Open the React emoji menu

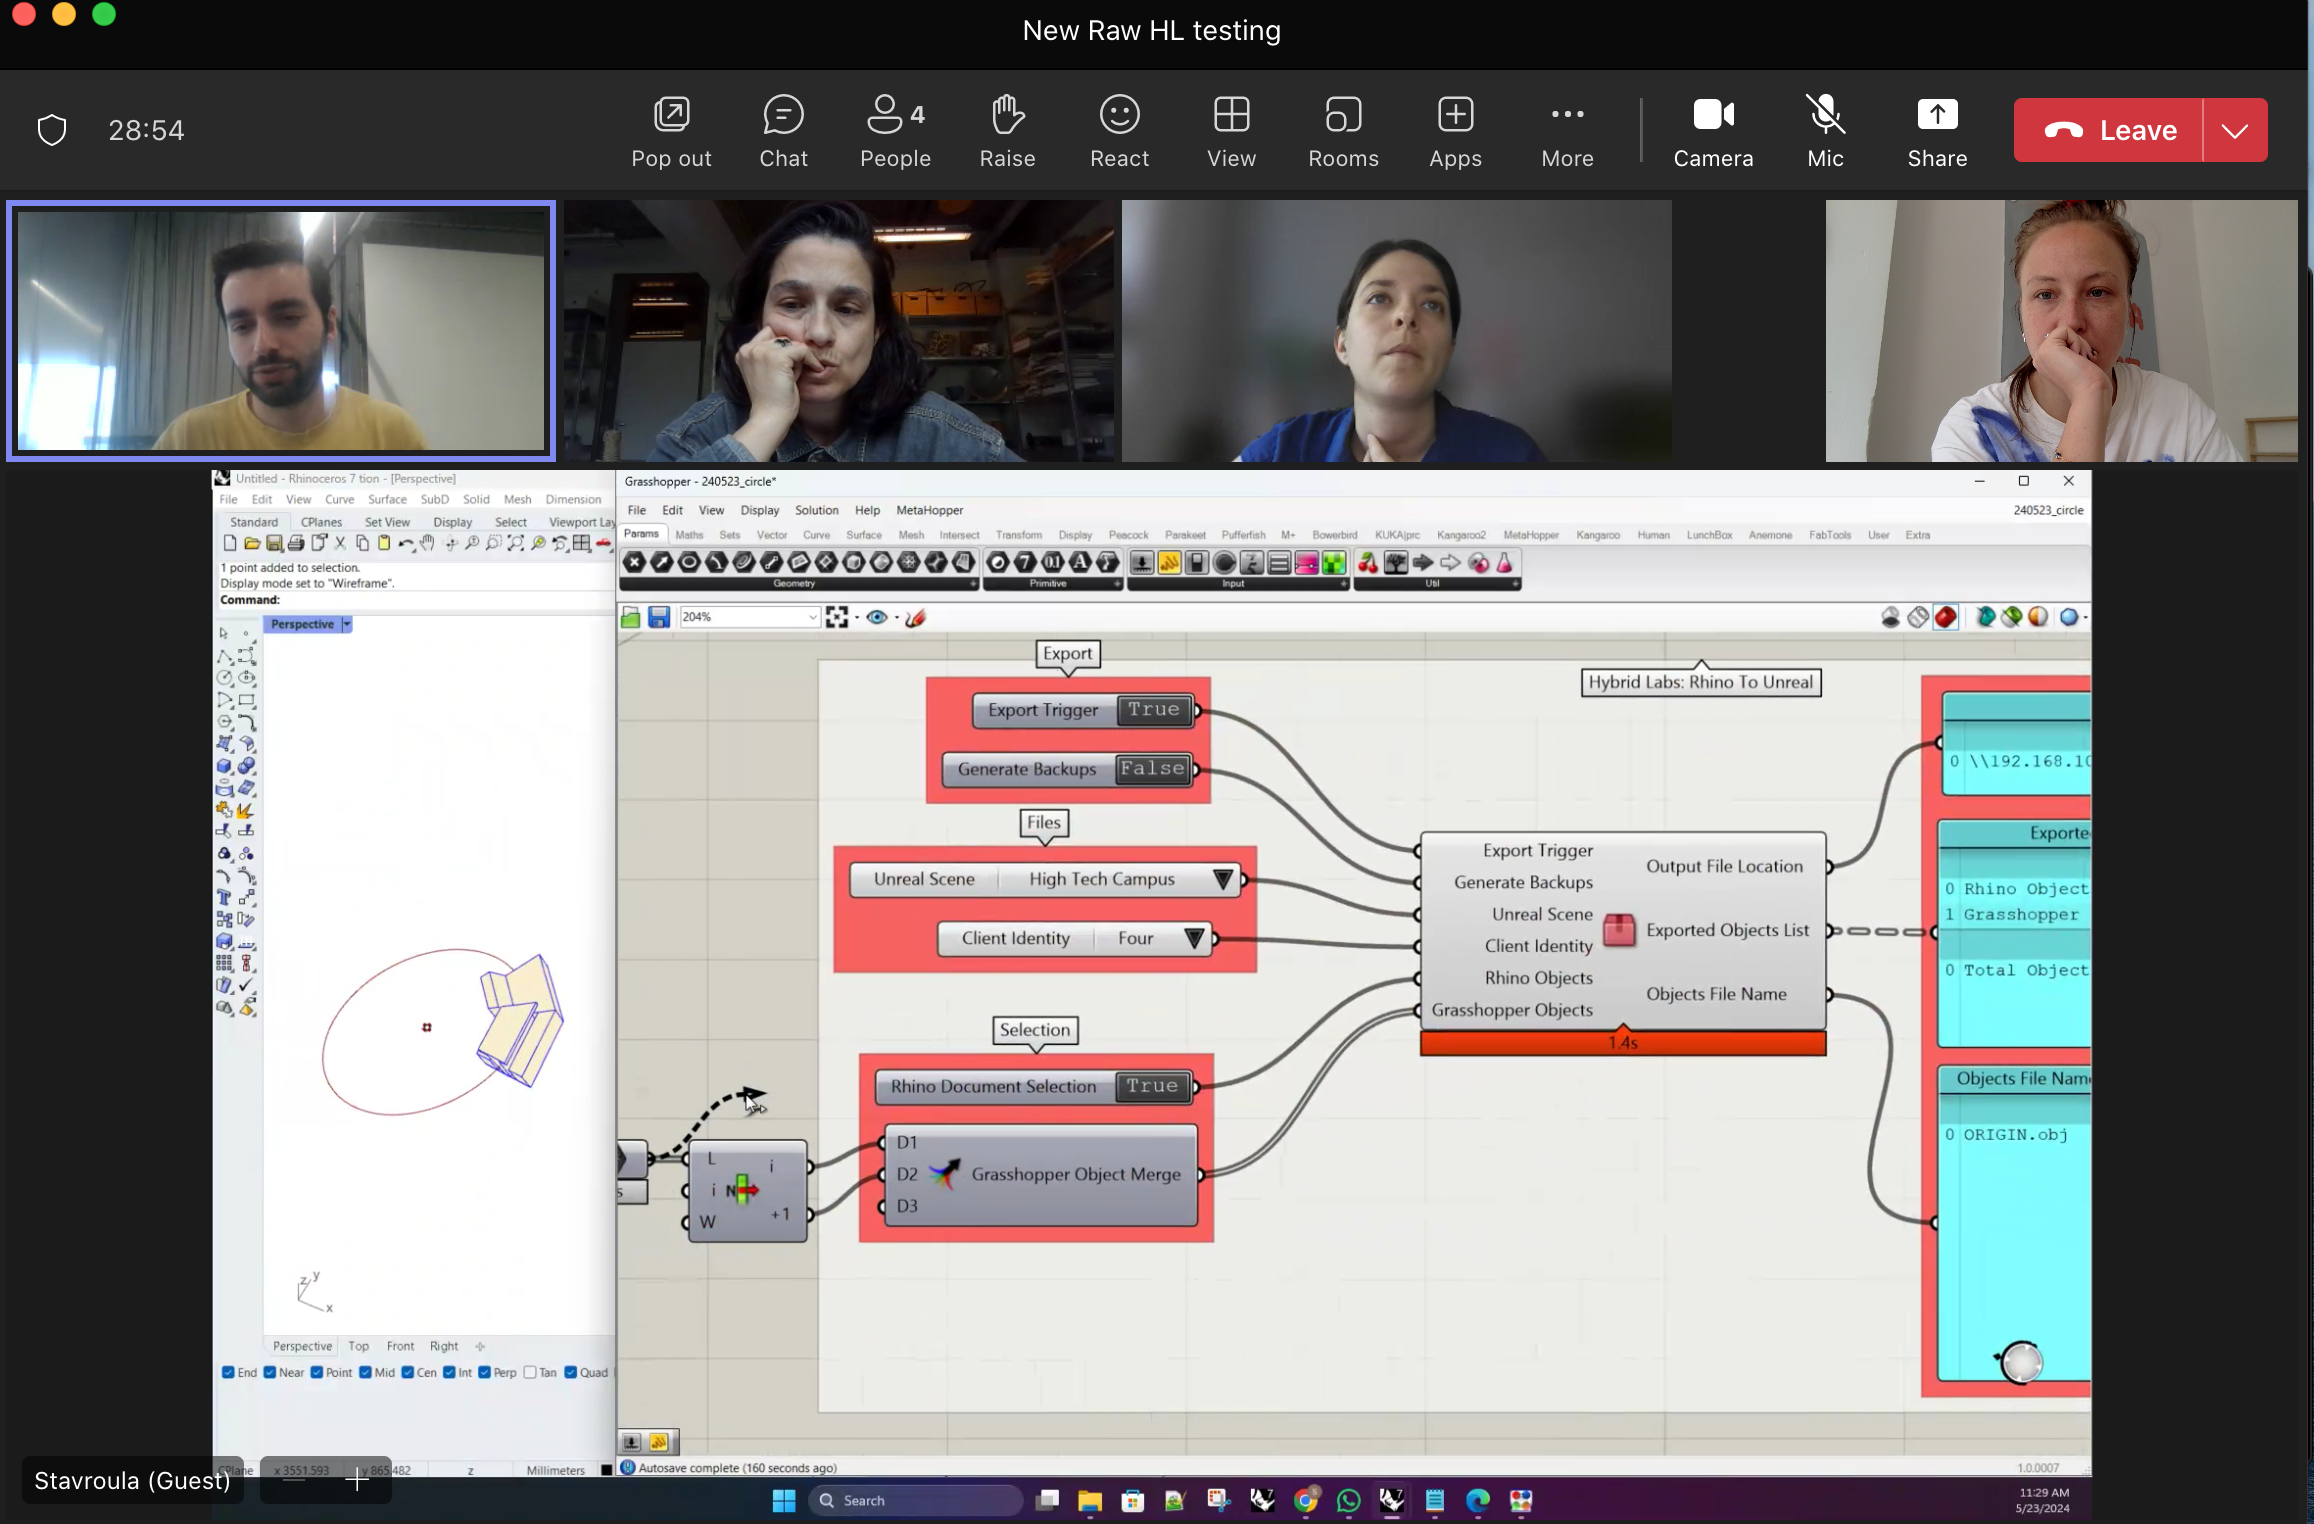pos(1119,131)
